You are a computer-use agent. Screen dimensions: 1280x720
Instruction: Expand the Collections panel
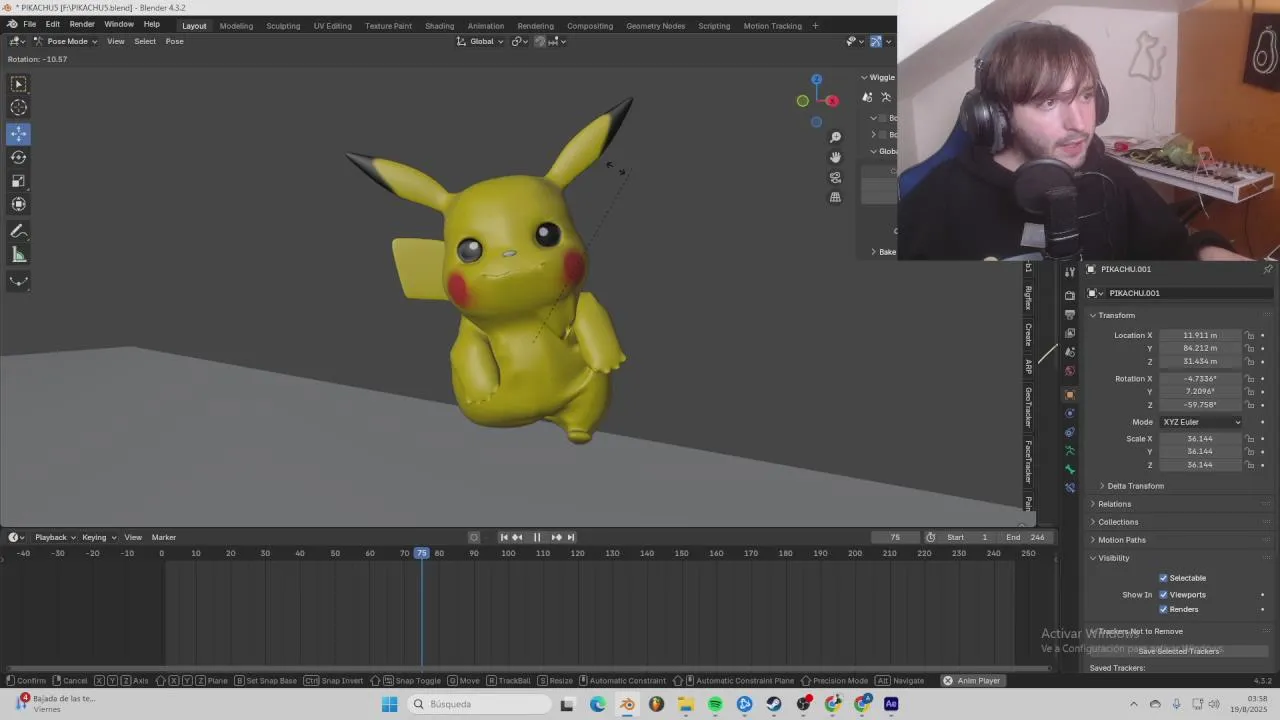(x=1118, y=522)
